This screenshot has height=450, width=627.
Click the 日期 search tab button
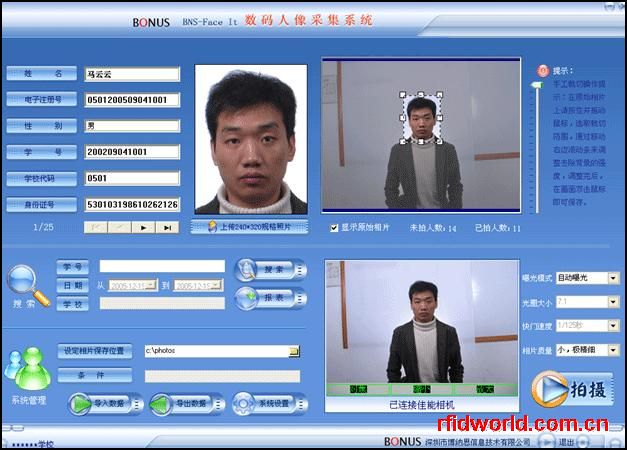point(72,285)
